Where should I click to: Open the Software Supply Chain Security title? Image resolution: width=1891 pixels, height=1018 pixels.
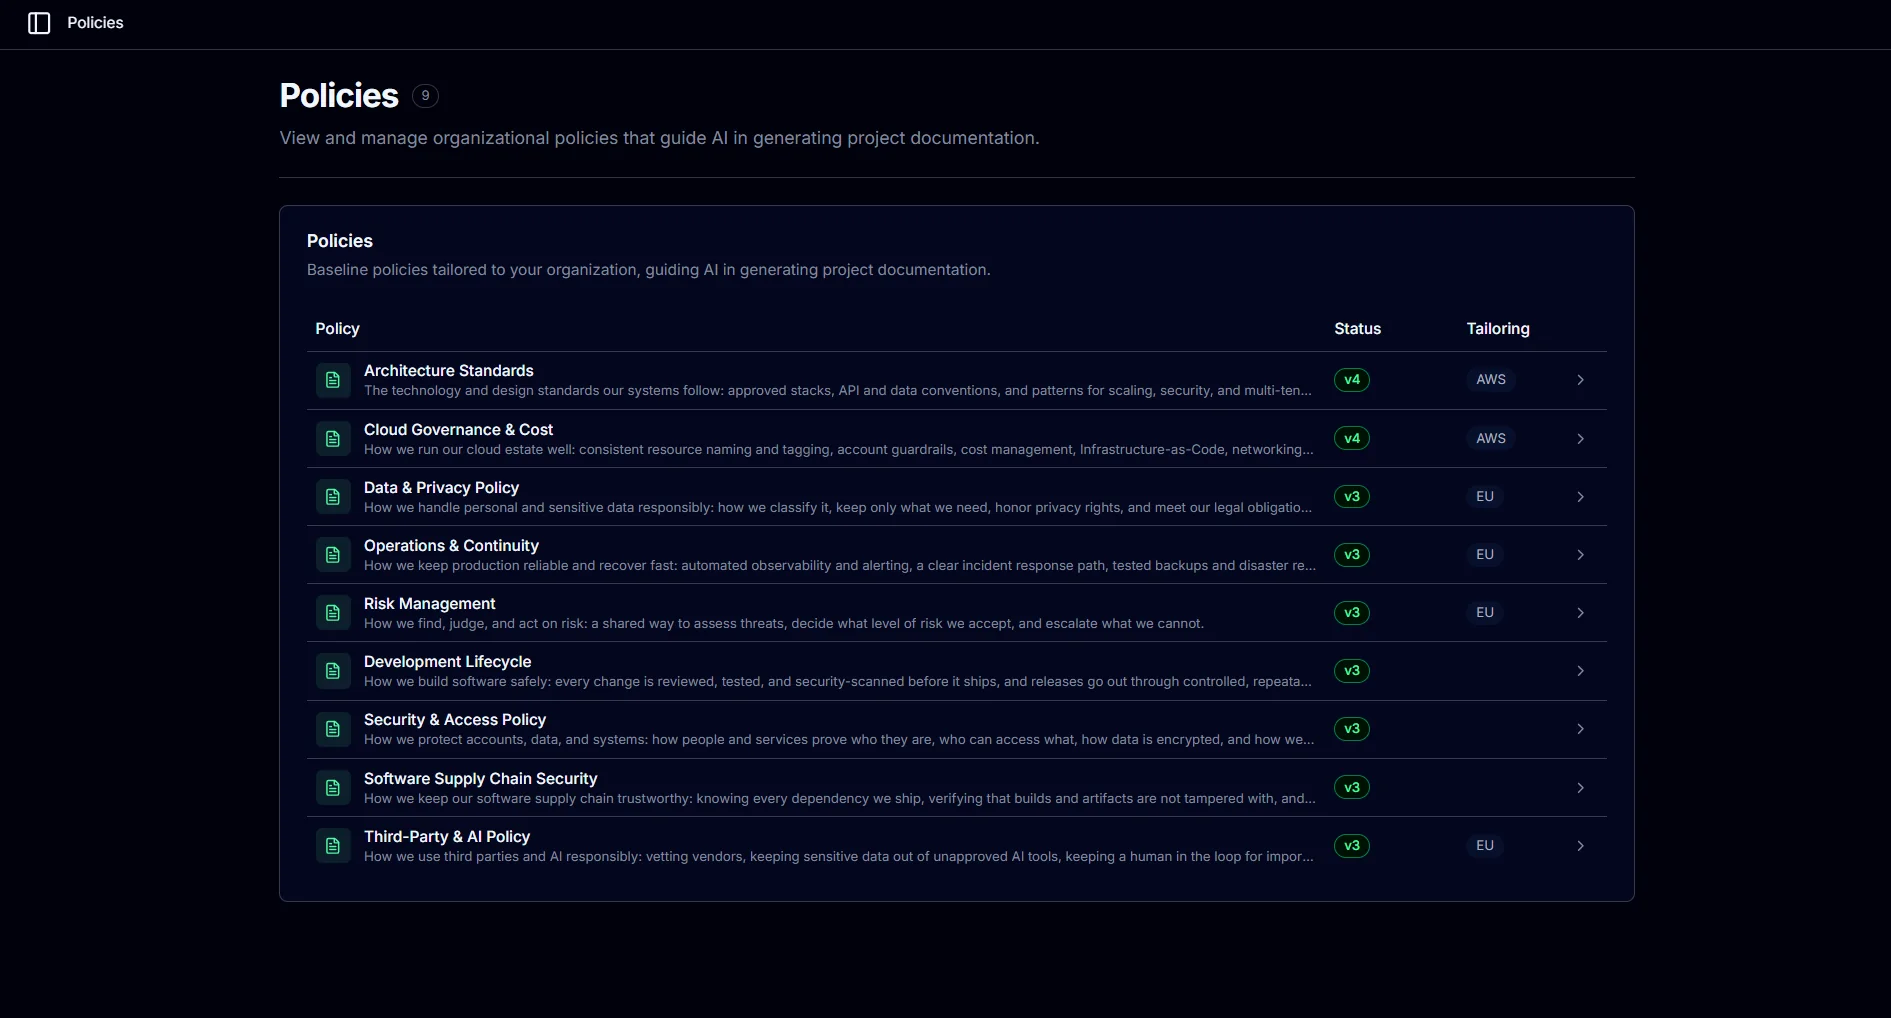pyautogui.click(x=480, y=779)
